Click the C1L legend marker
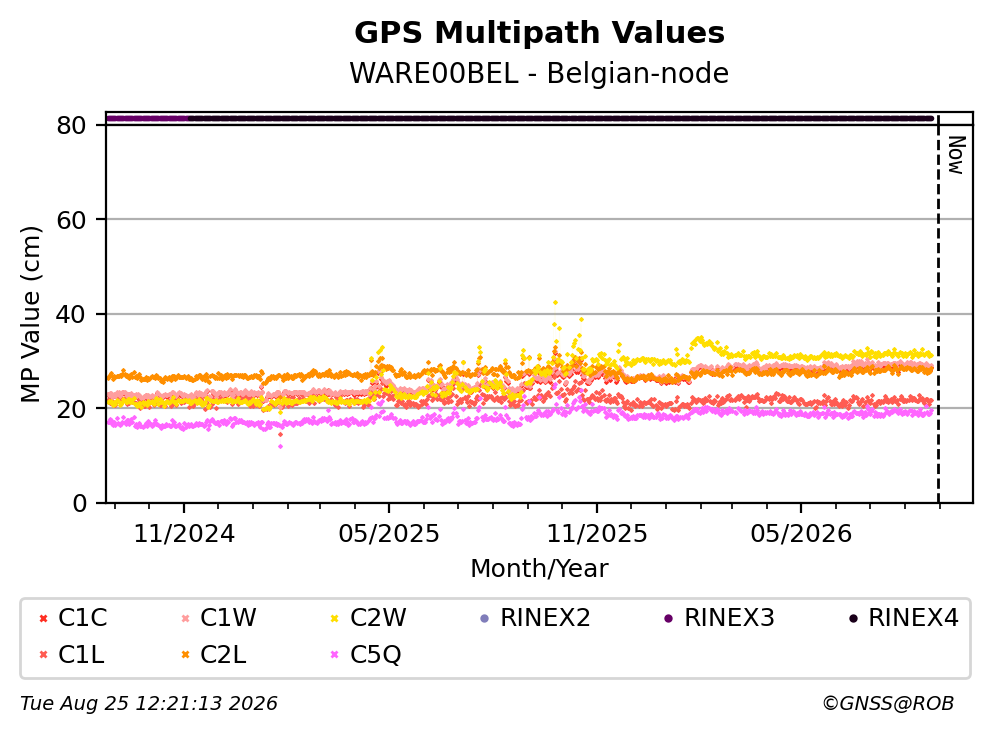 [43, 655]
